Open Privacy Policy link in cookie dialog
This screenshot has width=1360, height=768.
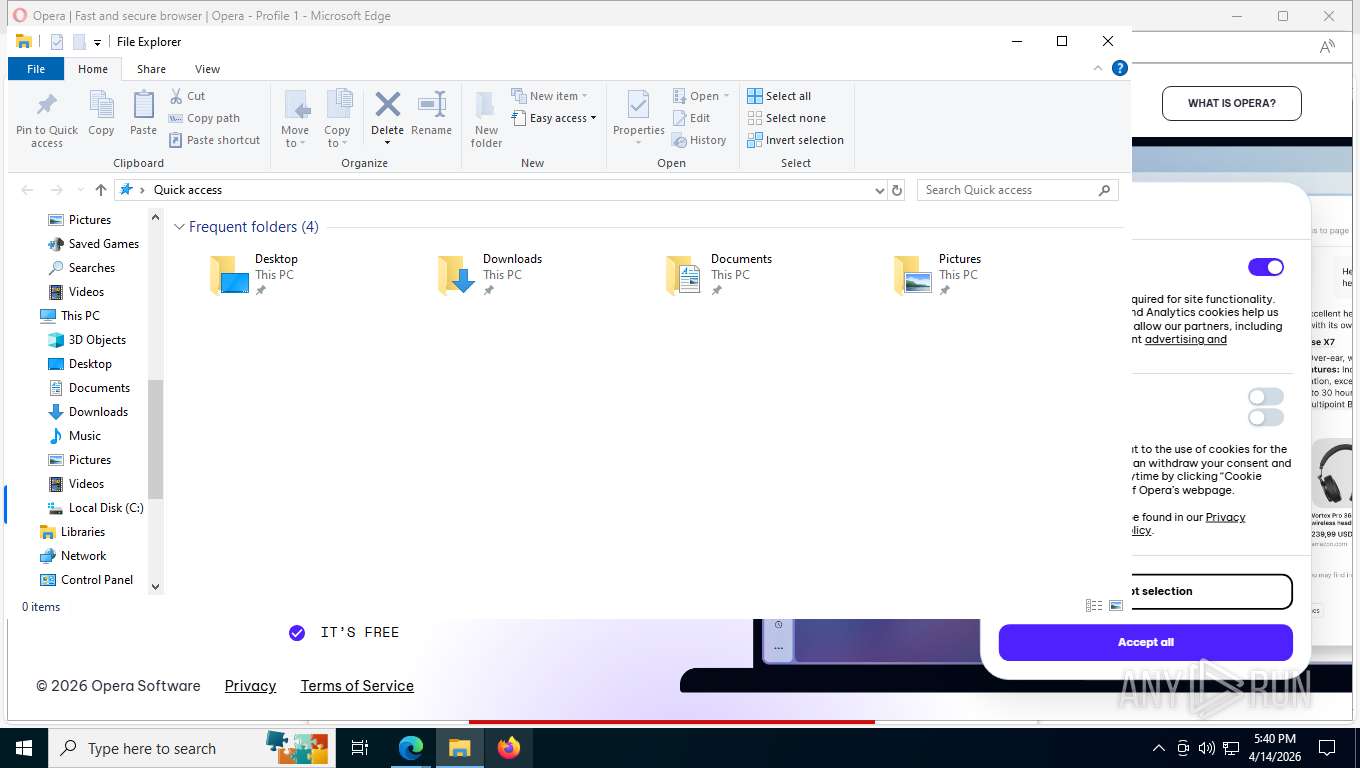coord(1225,517)
